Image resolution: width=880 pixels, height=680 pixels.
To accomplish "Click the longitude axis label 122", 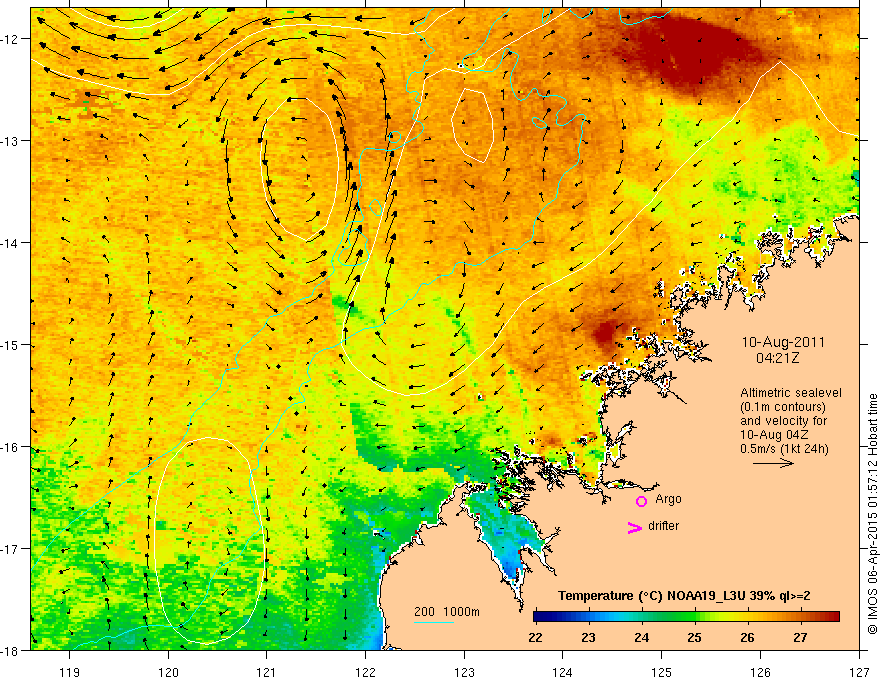I will click(365, 672).
